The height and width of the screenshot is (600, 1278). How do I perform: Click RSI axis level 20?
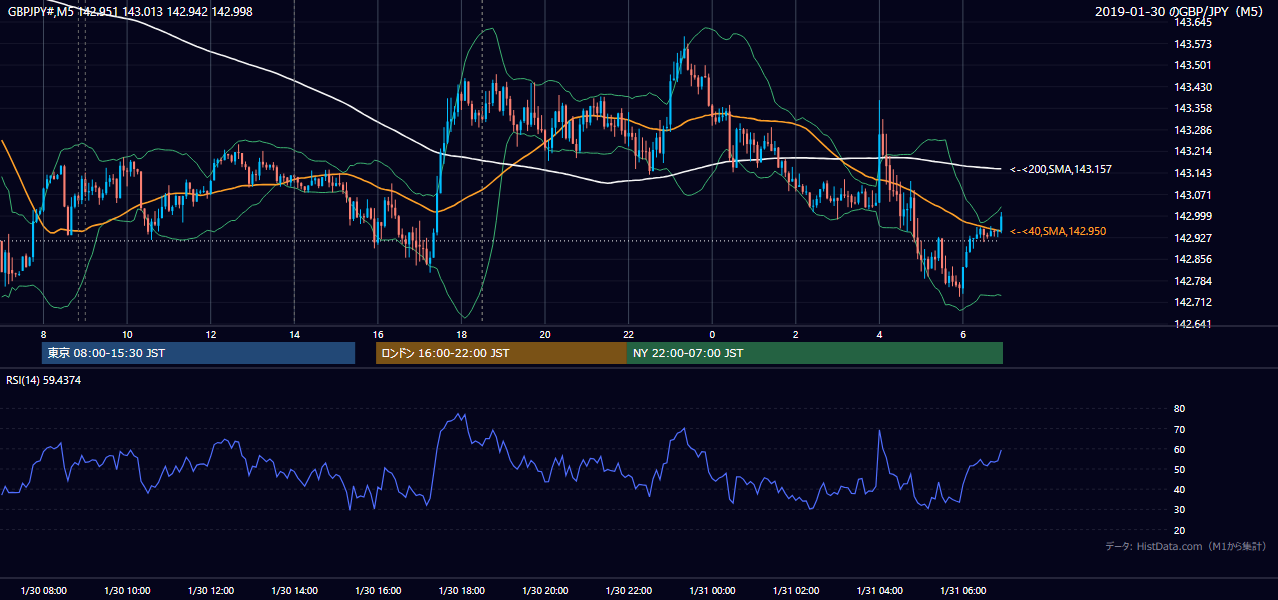tap(1179, 530)
